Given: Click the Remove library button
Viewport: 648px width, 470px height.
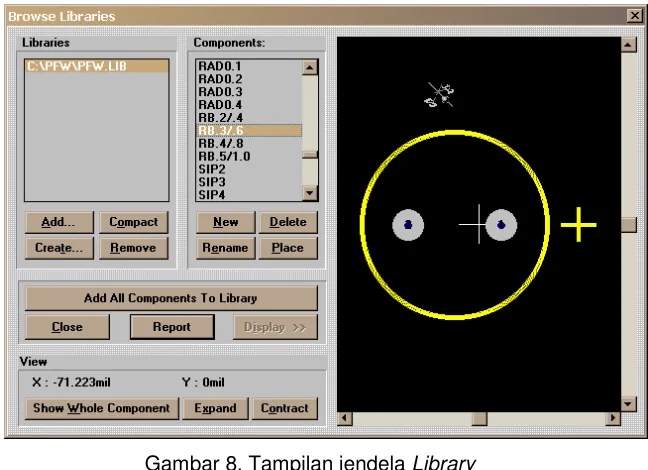Looking at the screenshot, I should point(133,248).
